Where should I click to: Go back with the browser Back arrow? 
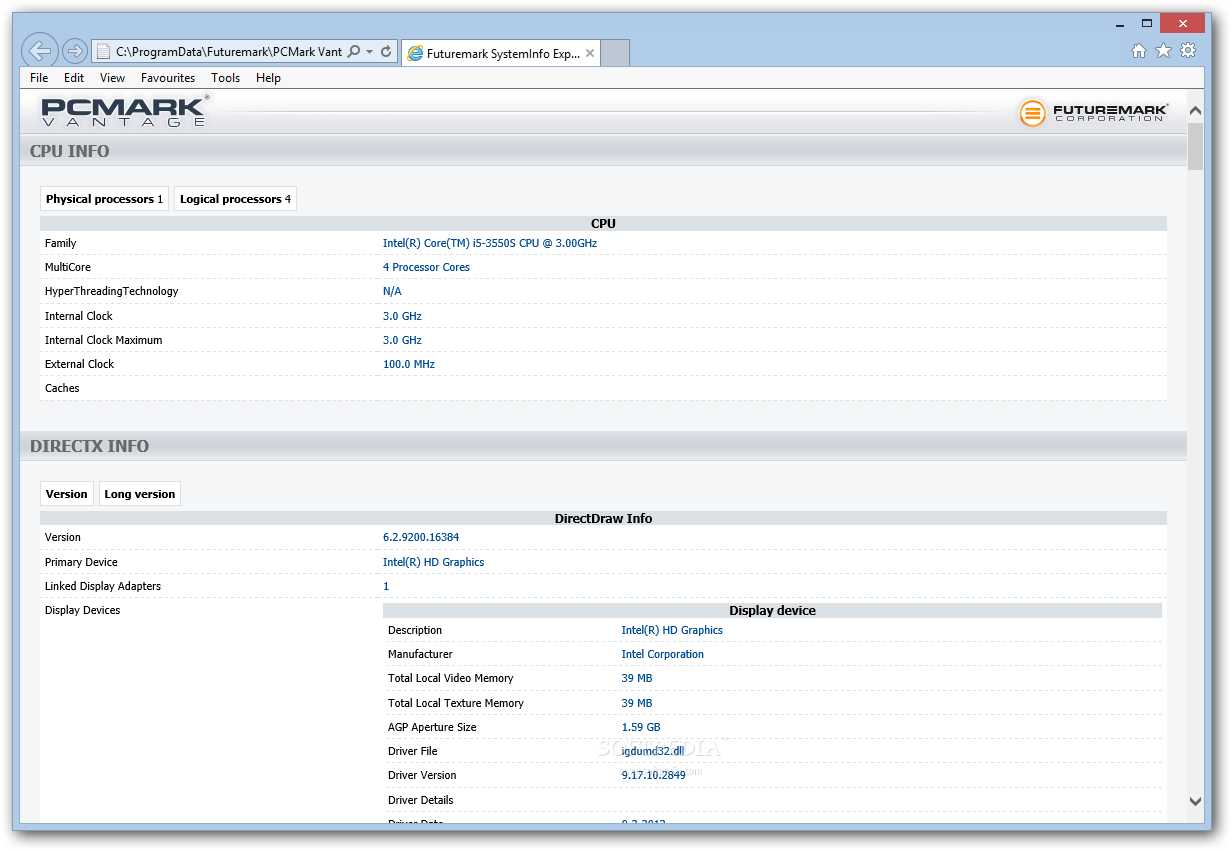39,51
